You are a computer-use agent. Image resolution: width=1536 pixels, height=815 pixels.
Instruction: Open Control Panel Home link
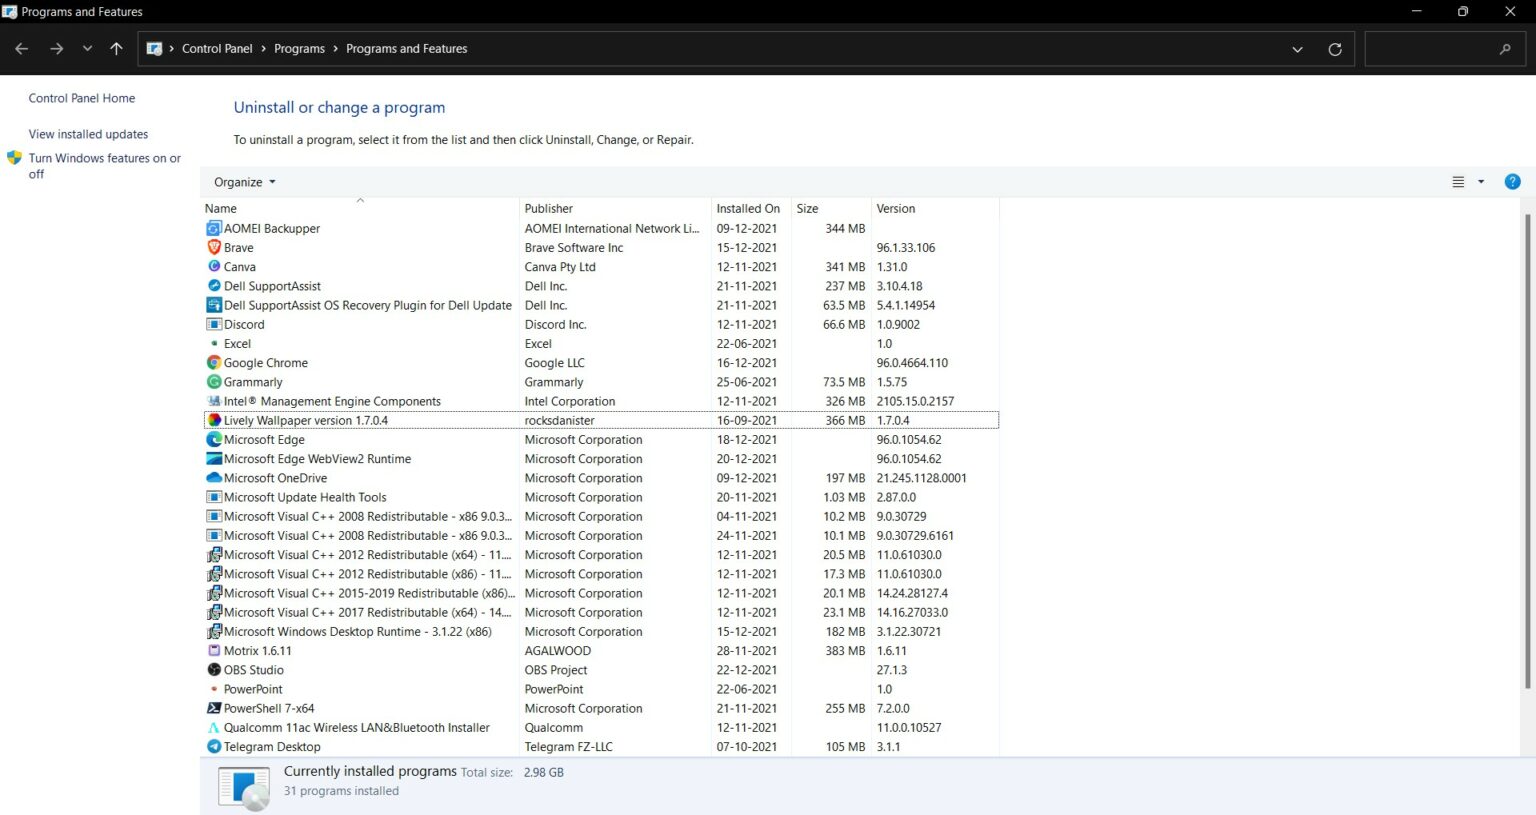[82, 98]
